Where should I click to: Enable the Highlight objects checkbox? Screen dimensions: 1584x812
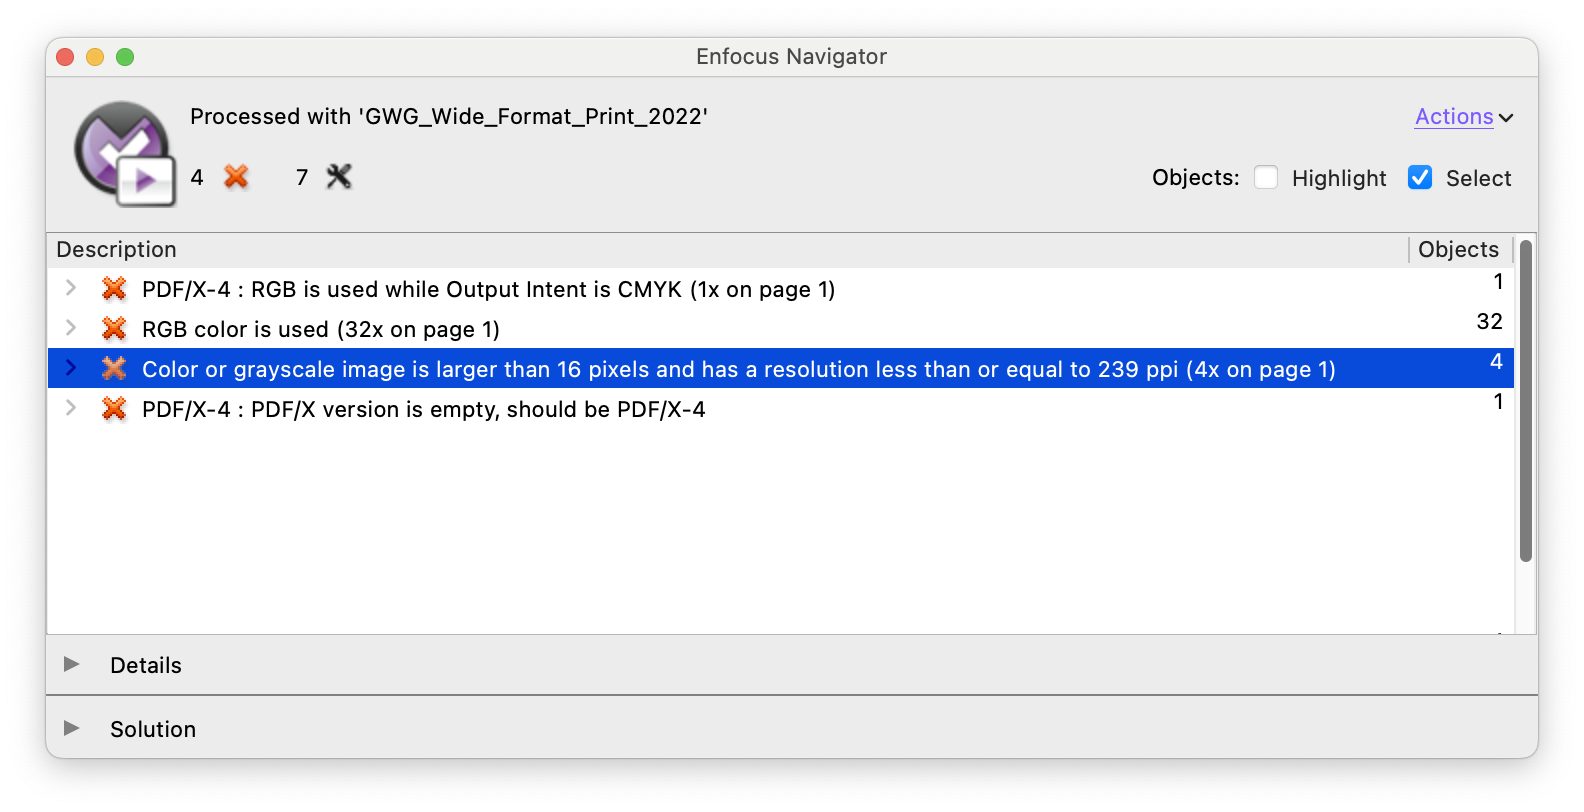[1266, 177]
